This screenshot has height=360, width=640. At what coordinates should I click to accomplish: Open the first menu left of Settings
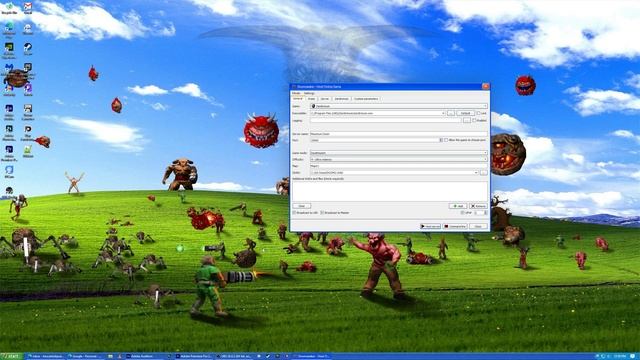tap(296, 93)
